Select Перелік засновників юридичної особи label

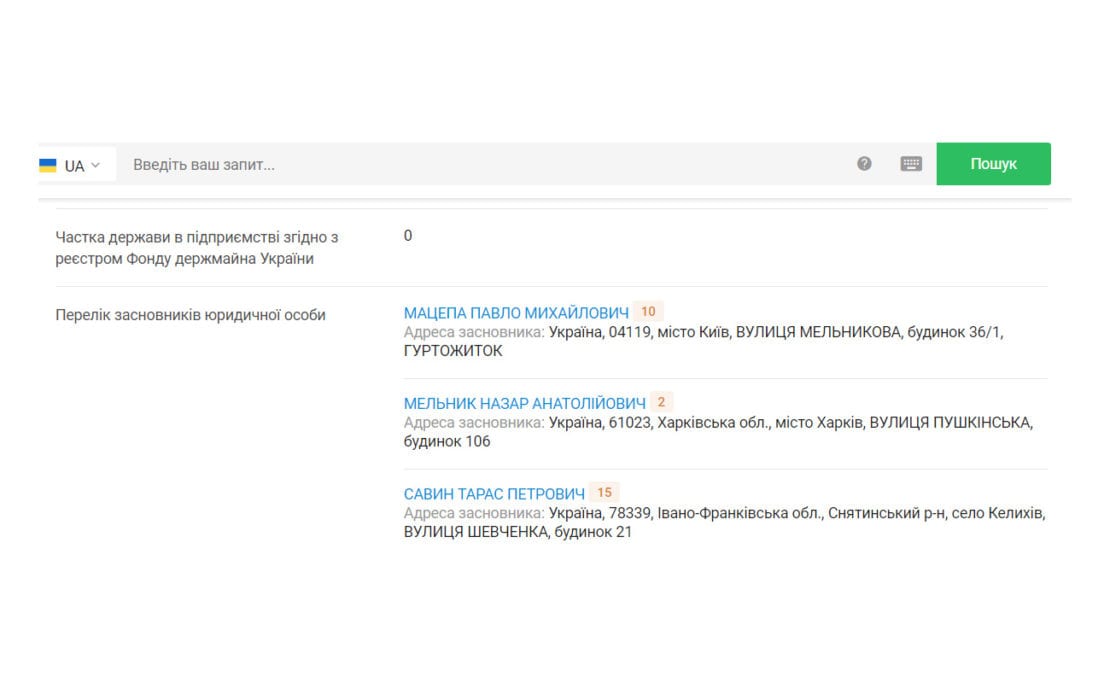click(x=190, y=315)
